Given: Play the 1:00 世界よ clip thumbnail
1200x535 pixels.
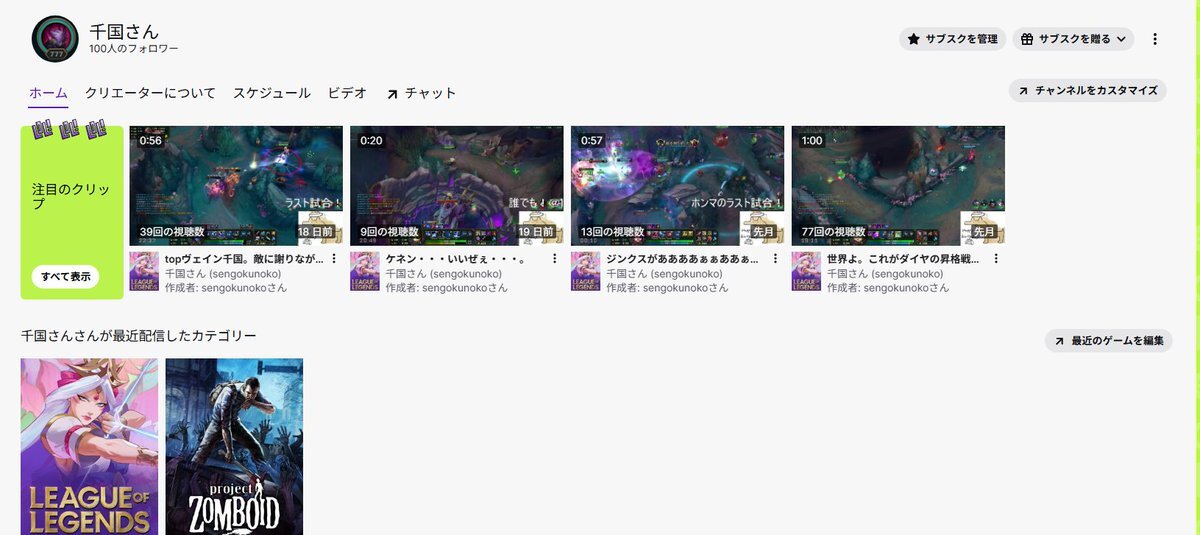Looking at the screenshot, I should pos(898,185).
